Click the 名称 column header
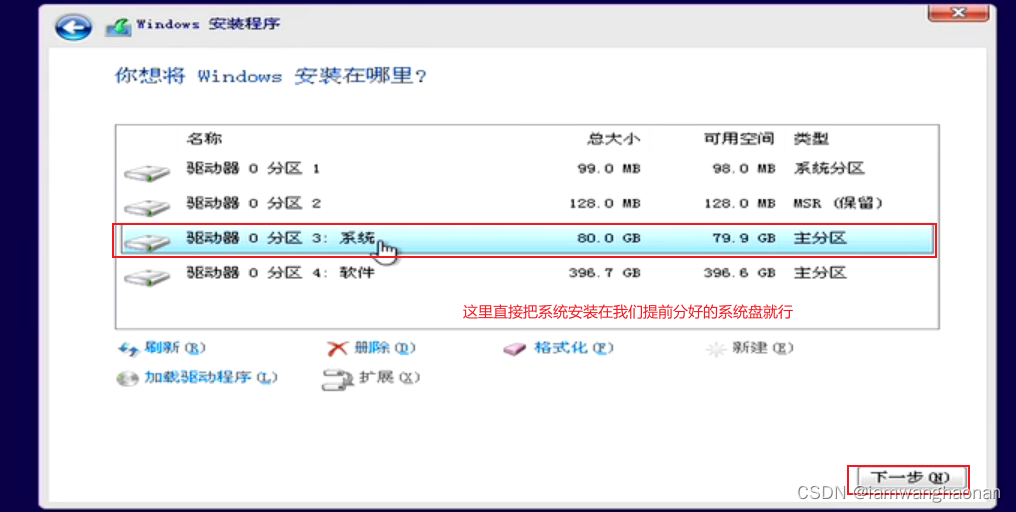 click(204, 139)
